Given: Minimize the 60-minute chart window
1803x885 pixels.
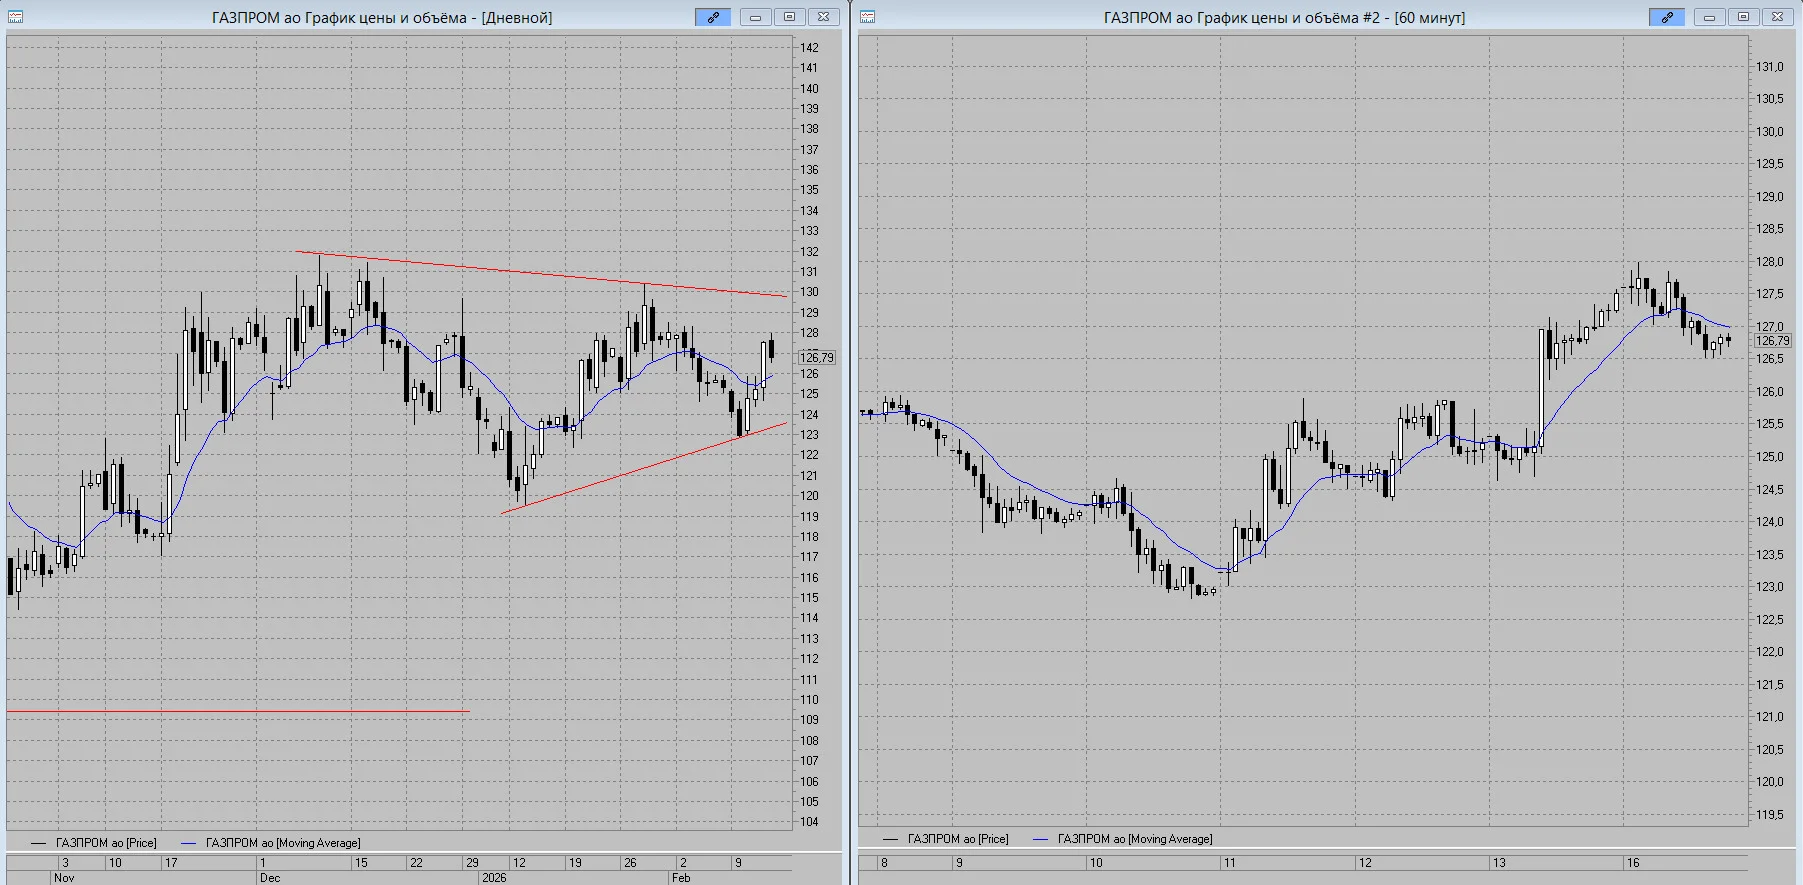Looking at the screenshot, I should [1709, 17].
